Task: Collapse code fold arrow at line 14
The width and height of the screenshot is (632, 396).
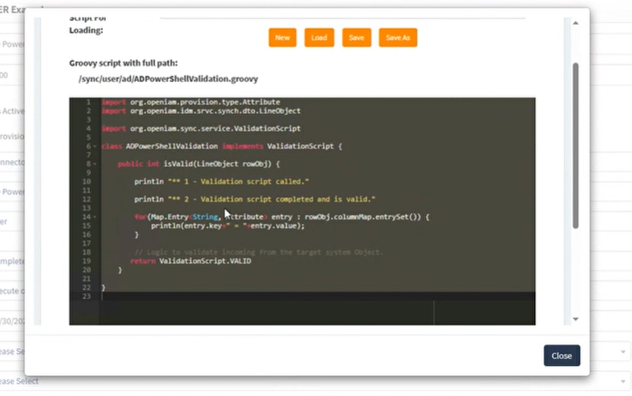Action: click(x=95, y=217)
